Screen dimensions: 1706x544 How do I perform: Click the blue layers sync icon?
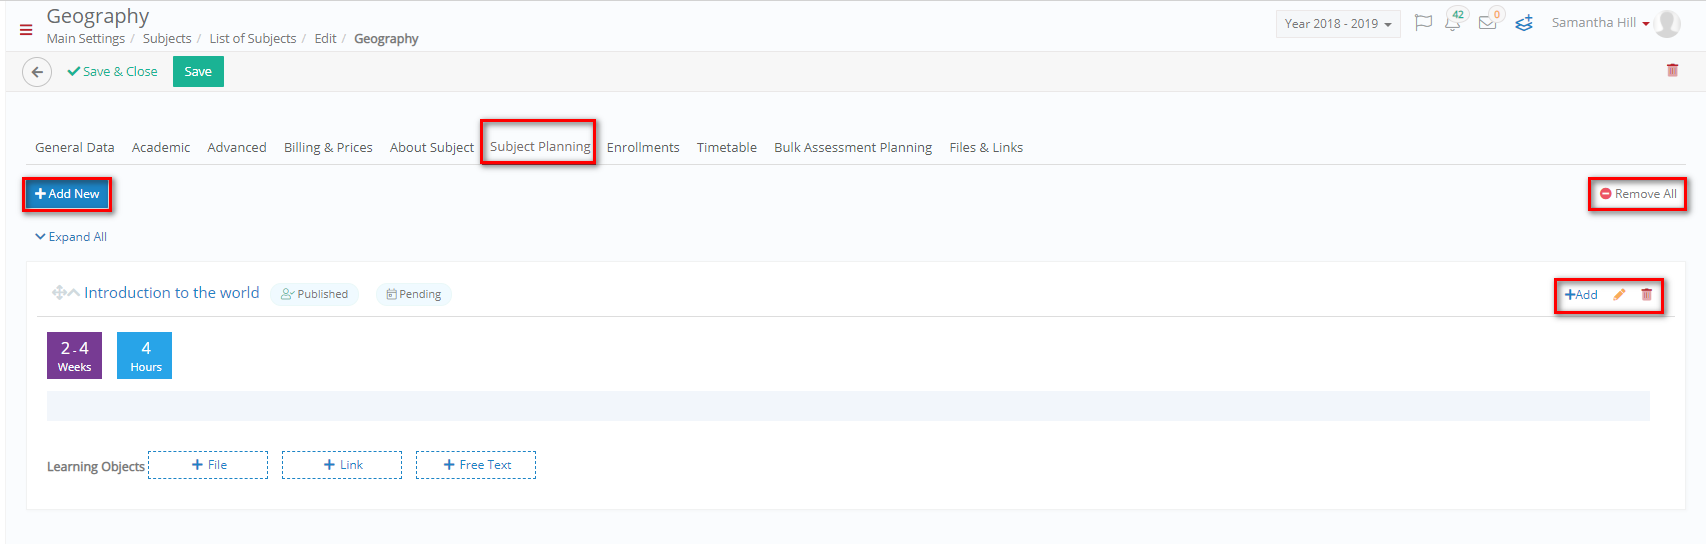pos(1524,23)
